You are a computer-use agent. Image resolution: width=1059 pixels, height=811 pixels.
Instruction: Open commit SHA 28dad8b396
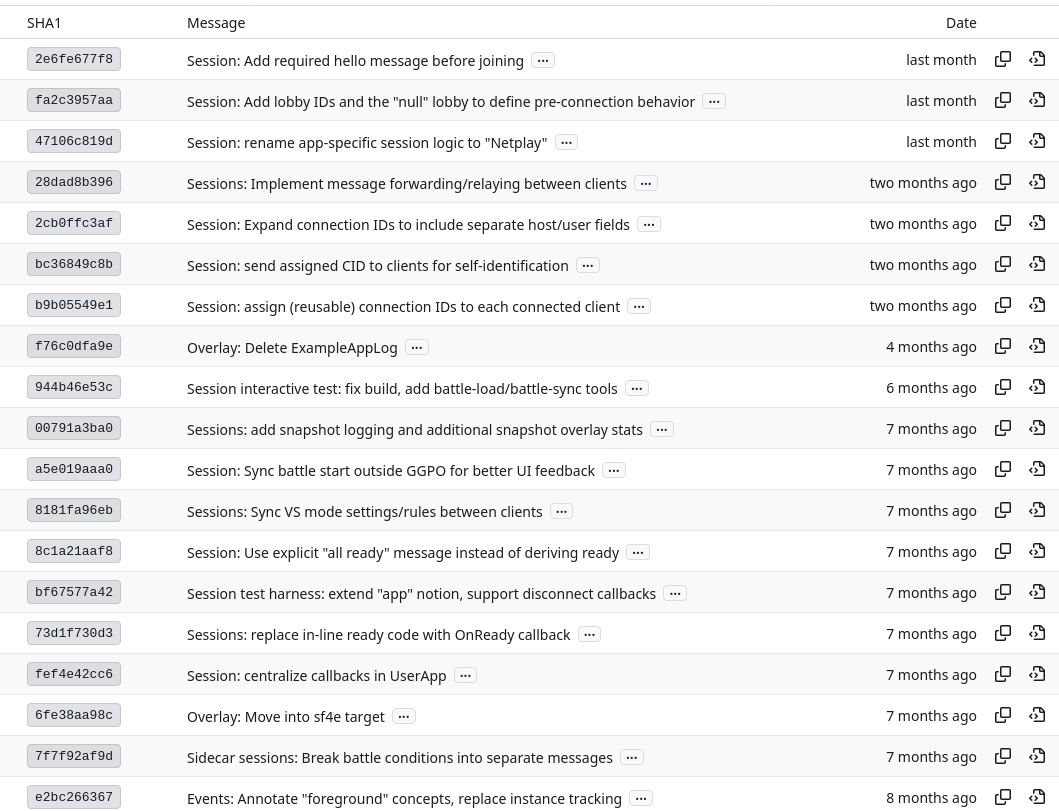(x=74, y=182)
